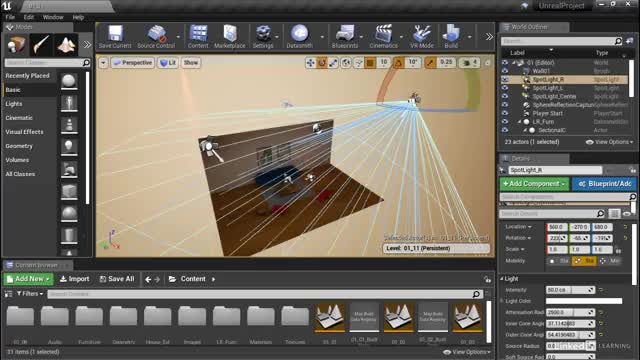Screen dimensions: 640x360
Task: Open Source Control from the toolbar
Action: (156, 37)
